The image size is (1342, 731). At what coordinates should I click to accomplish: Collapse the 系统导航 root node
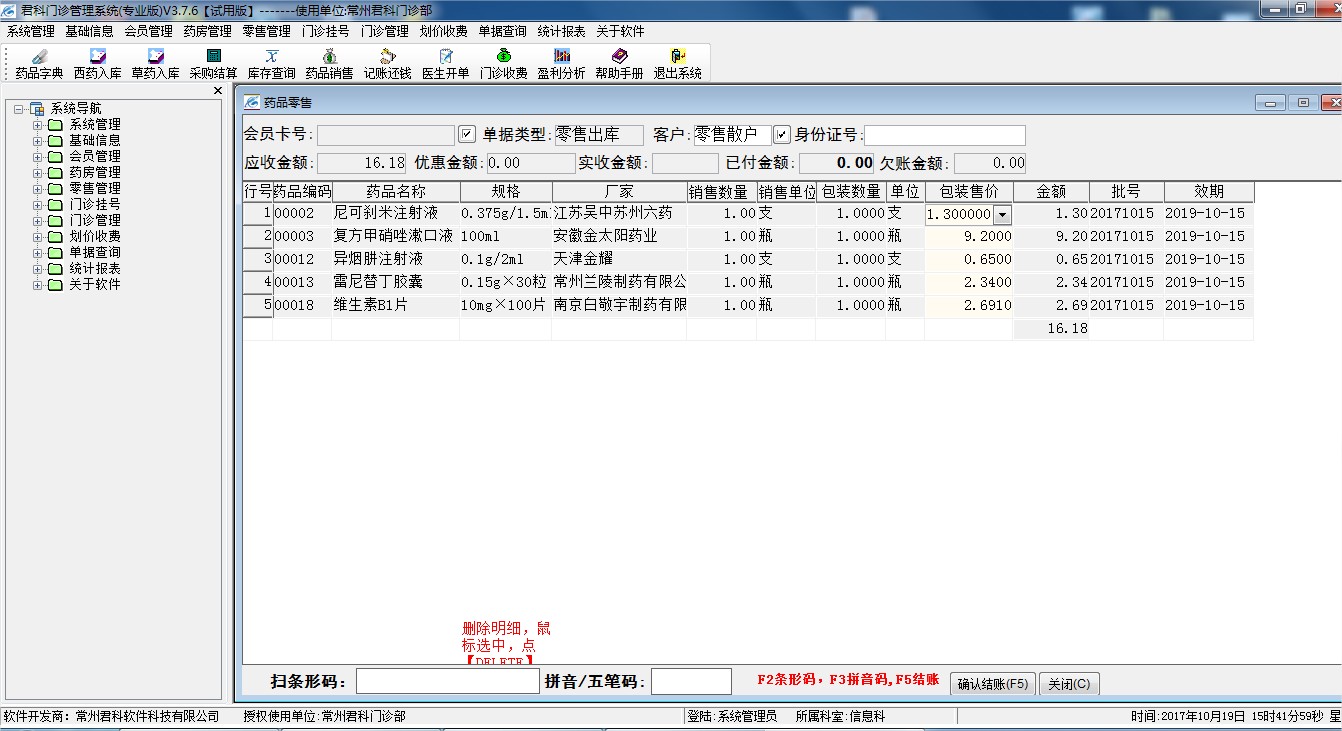(x=20, y=109)
